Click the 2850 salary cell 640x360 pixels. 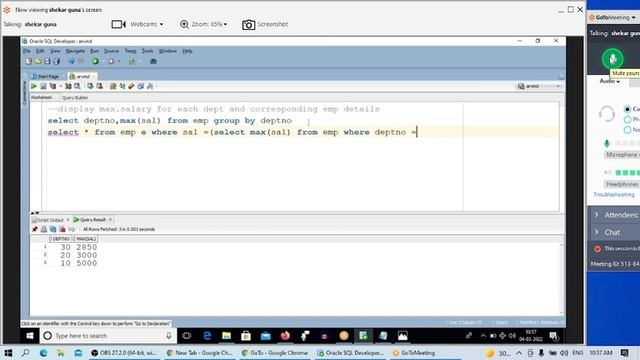(x=87, y=247)
